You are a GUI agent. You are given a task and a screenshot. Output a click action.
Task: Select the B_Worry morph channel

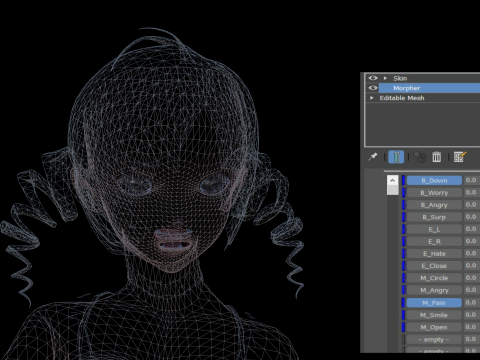coord(434,193)
